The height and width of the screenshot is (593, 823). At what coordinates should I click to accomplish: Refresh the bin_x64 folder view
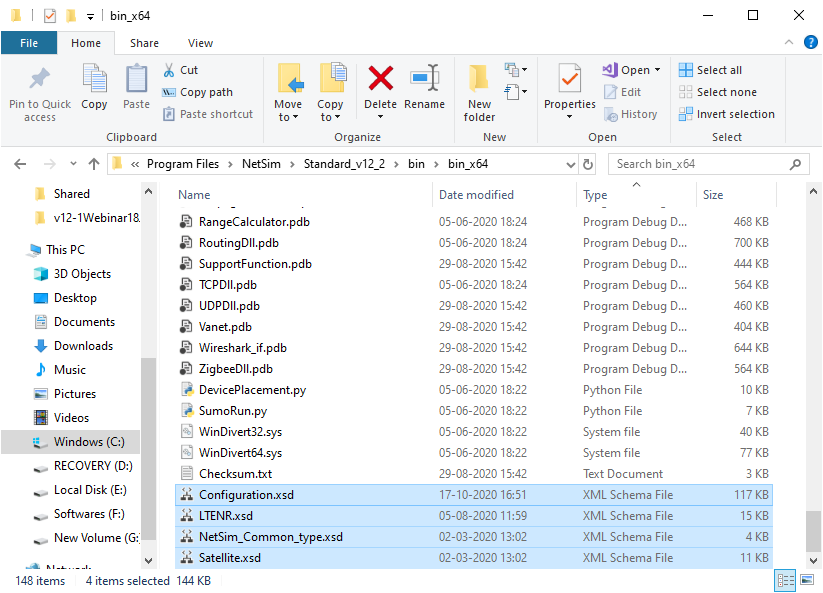click(588, 164)
